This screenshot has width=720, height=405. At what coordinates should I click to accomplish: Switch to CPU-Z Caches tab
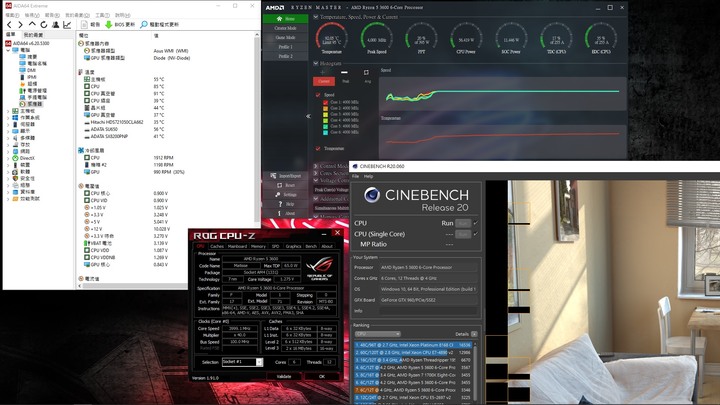pos(217,246)
